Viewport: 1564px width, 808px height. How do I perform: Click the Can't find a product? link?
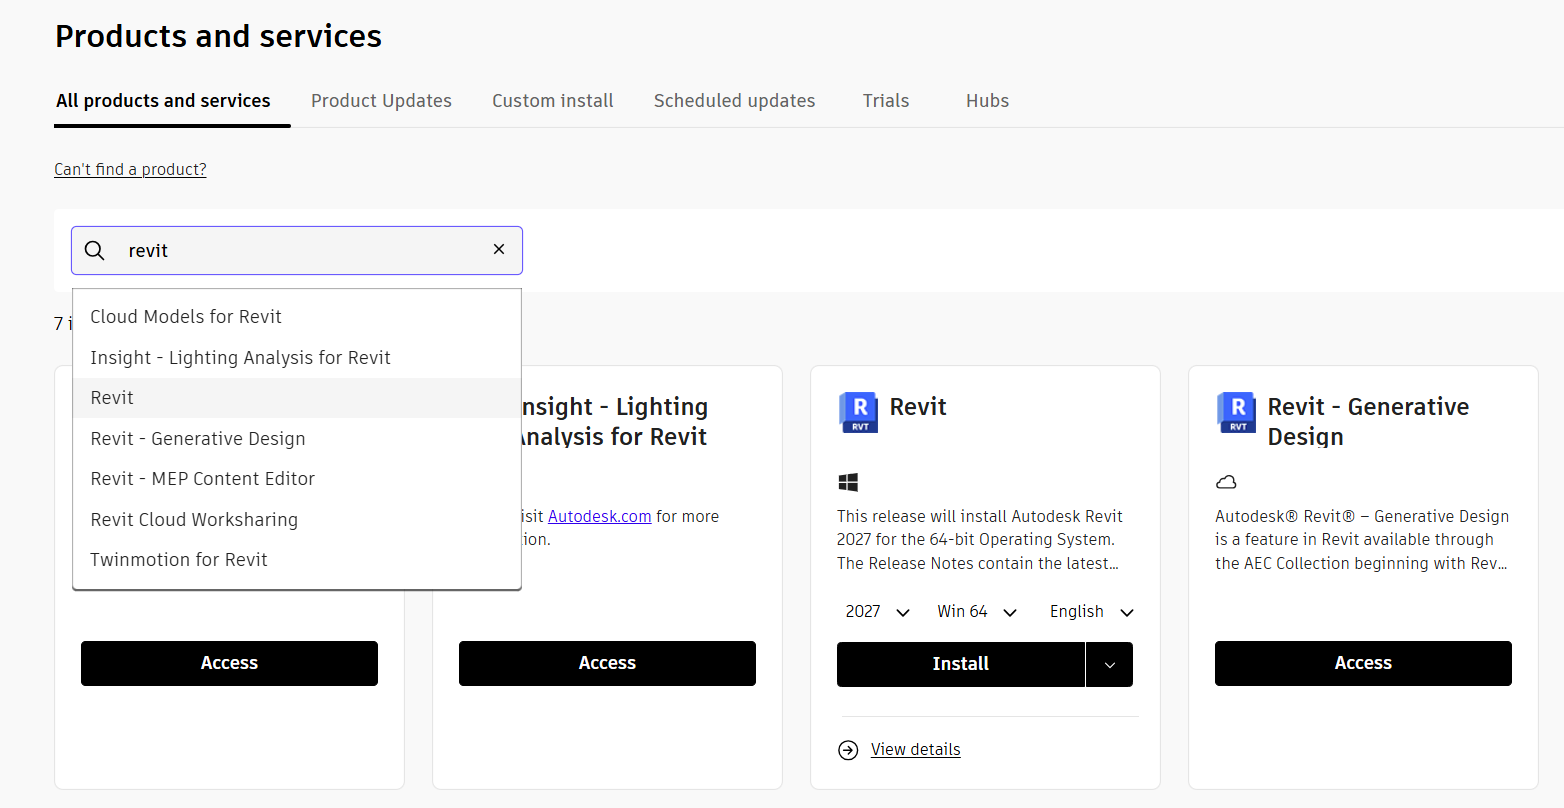(x=130, y=170)
